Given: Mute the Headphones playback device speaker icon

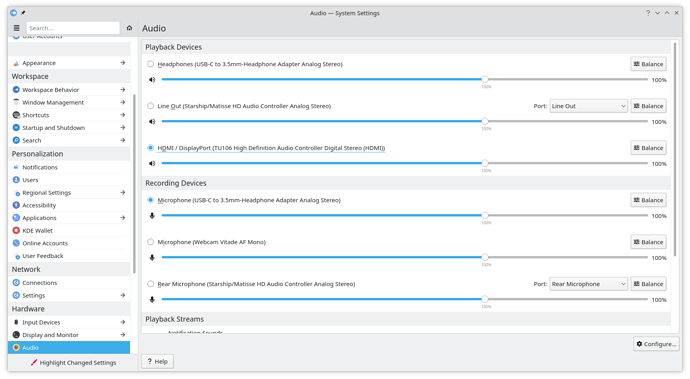Looking at the screenshot, I should pyautogui.click(x=152, y=80).
